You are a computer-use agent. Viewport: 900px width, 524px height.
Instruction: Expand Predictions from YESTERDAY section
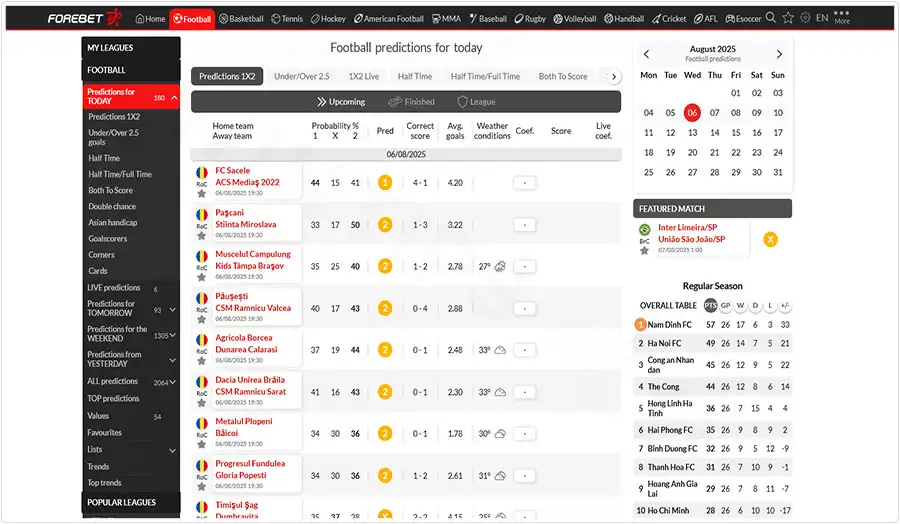pyautogui.click(x=172, y=360)
